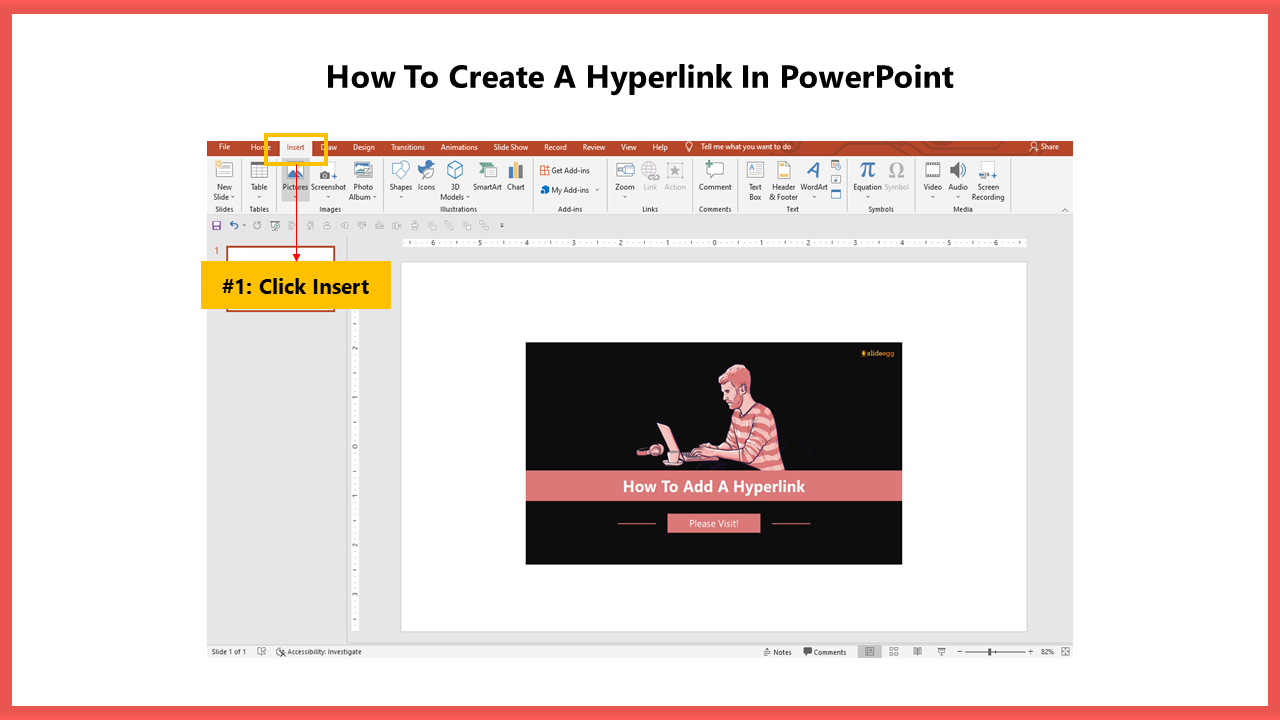Click My Add-ins button
Viewport: 1280px width, 720px height.
click(x=565, y=190)
